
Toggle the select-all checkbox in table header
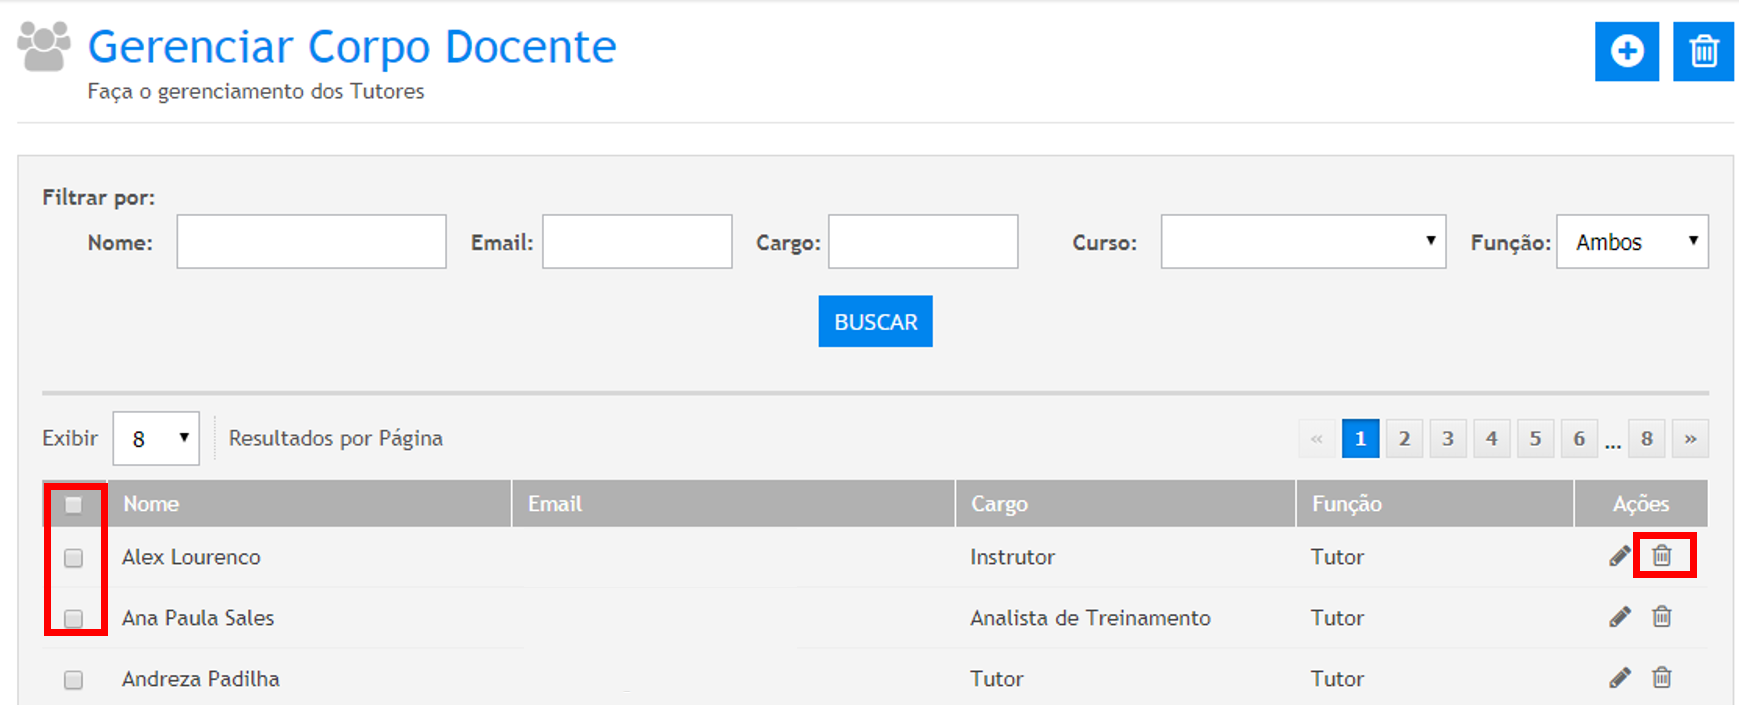coord(74,505)
